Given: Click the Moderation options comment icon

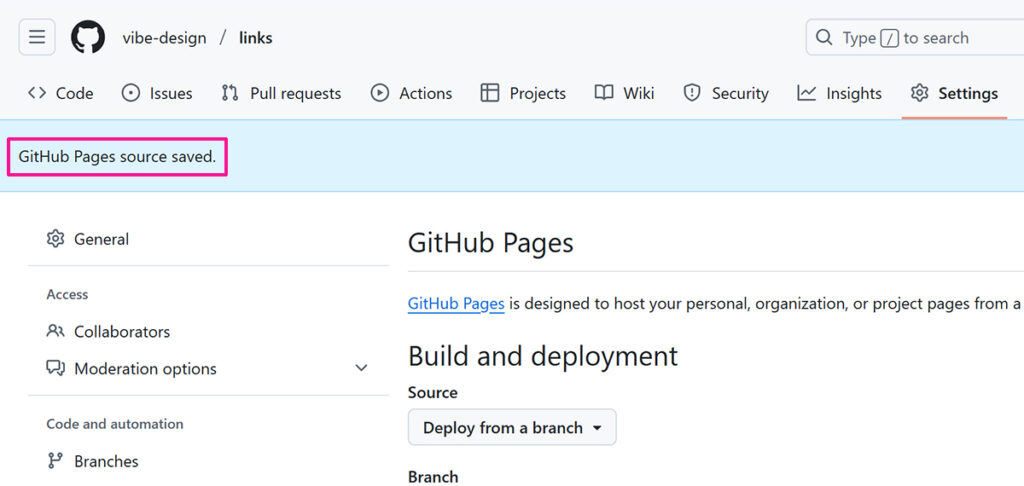Looking at the screenshot, I should [x=56, y=368].
